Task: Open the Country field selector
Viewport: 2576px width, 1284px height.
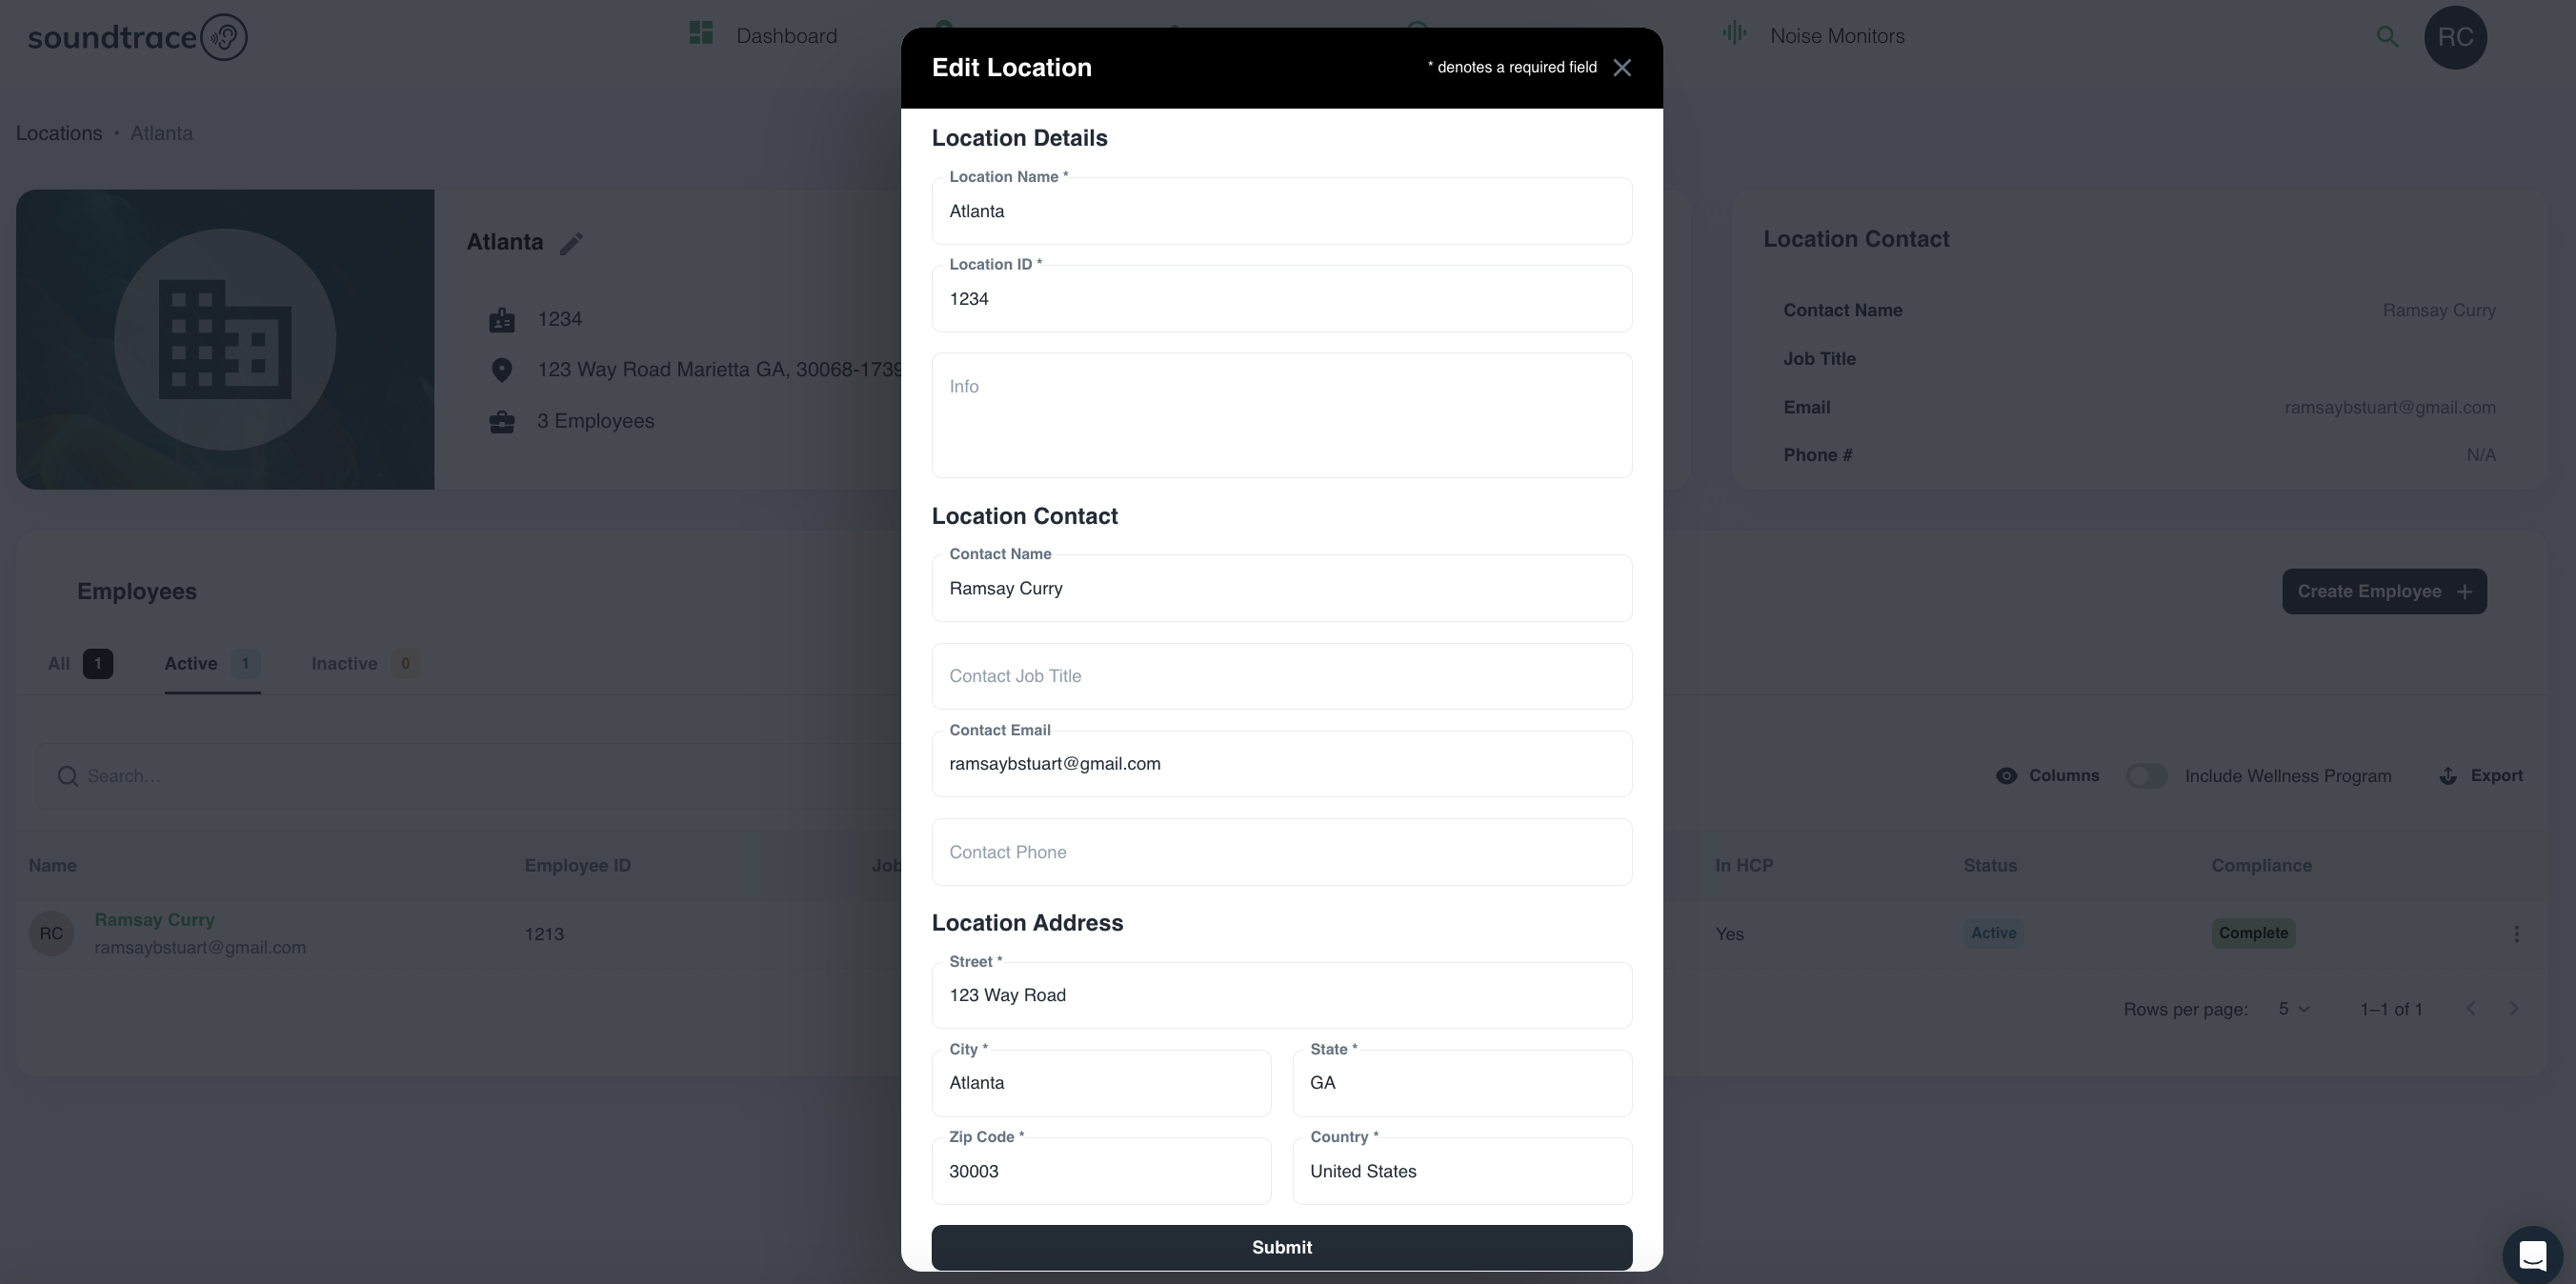Action: tap(1461, 1171)
